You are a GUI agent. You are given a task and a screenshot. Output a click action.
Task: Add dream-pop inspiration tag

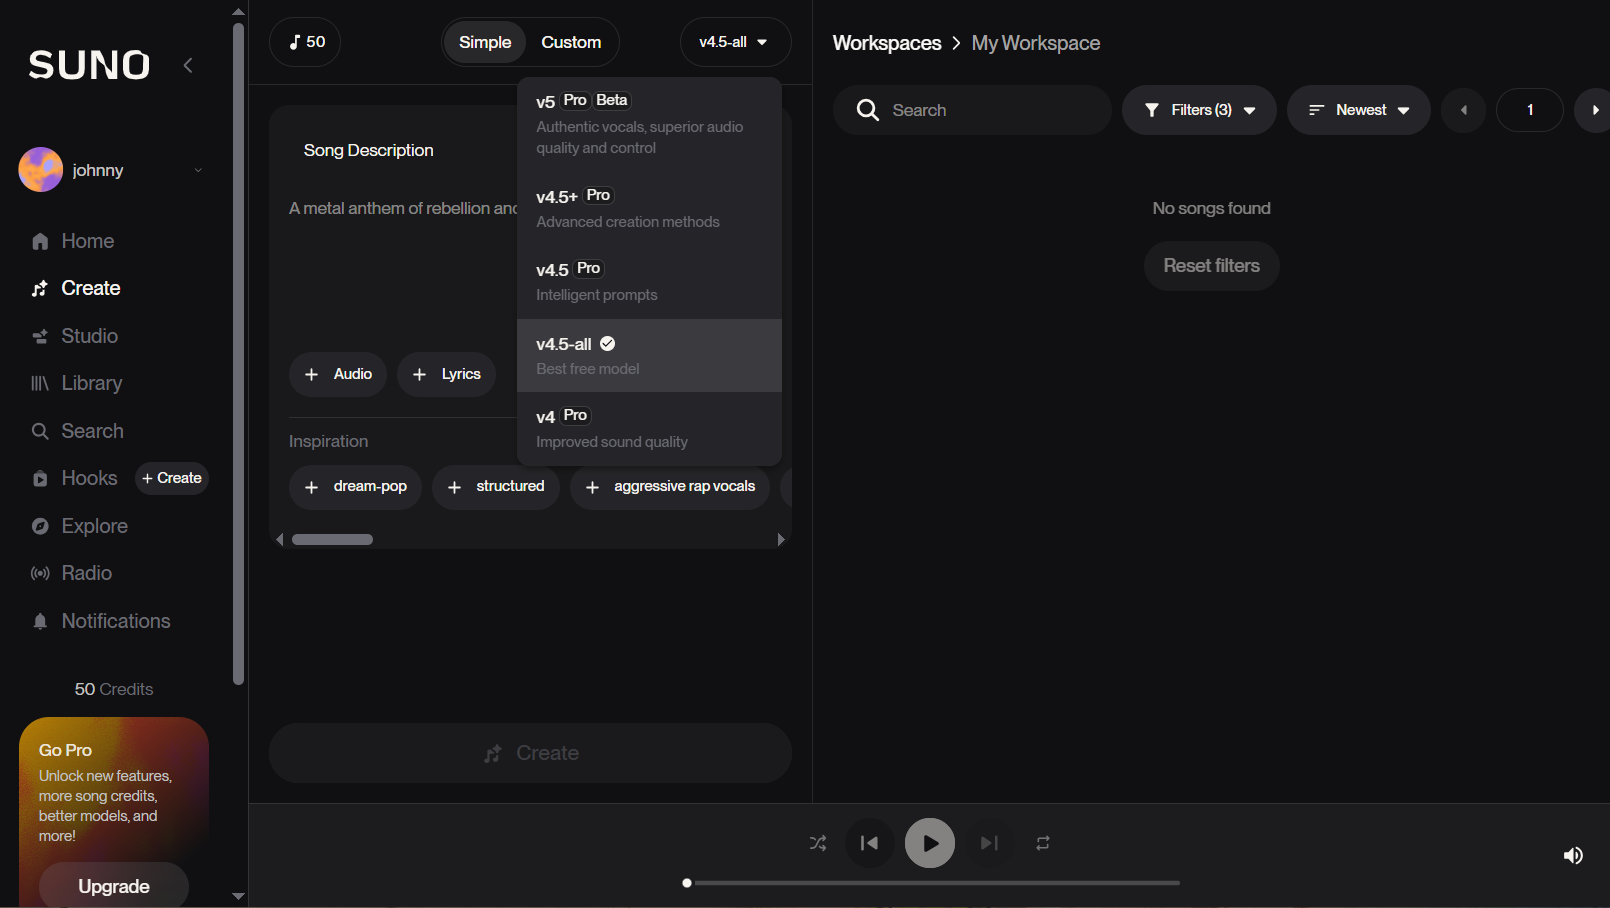pyautogui.click(x=356, y=486)
